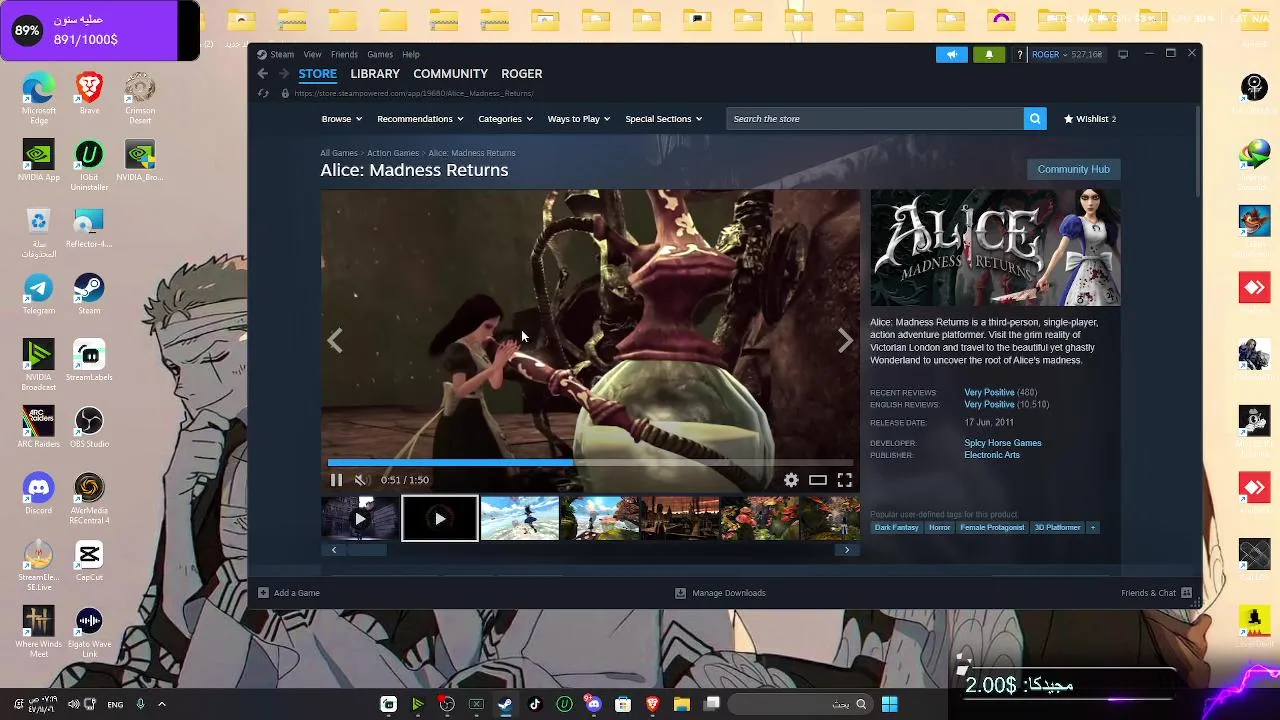The image size is (1280, 720).
Task: Show hidden system tray icons chevron
Action: [x=161, y=704]
